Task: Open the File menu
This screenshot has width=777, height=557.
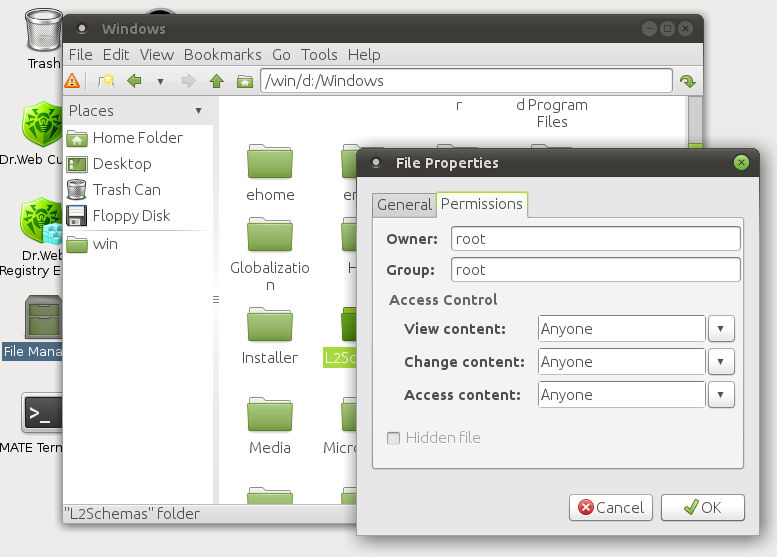Action: tap(80, 55)
